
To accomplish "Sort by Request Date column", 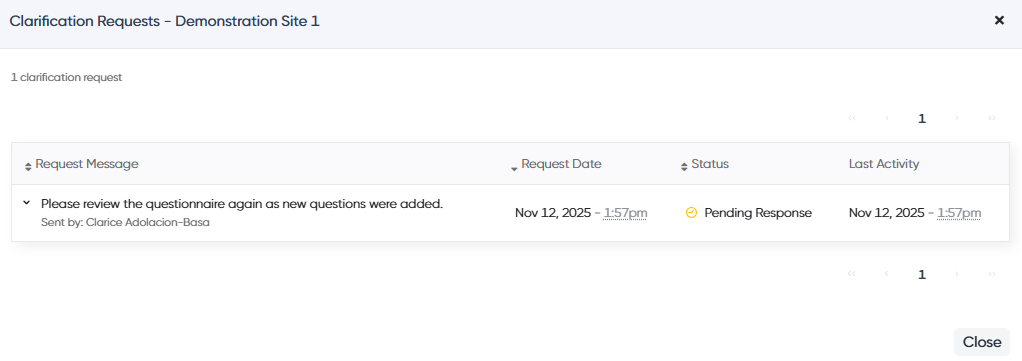I will [x=556, y=164].
